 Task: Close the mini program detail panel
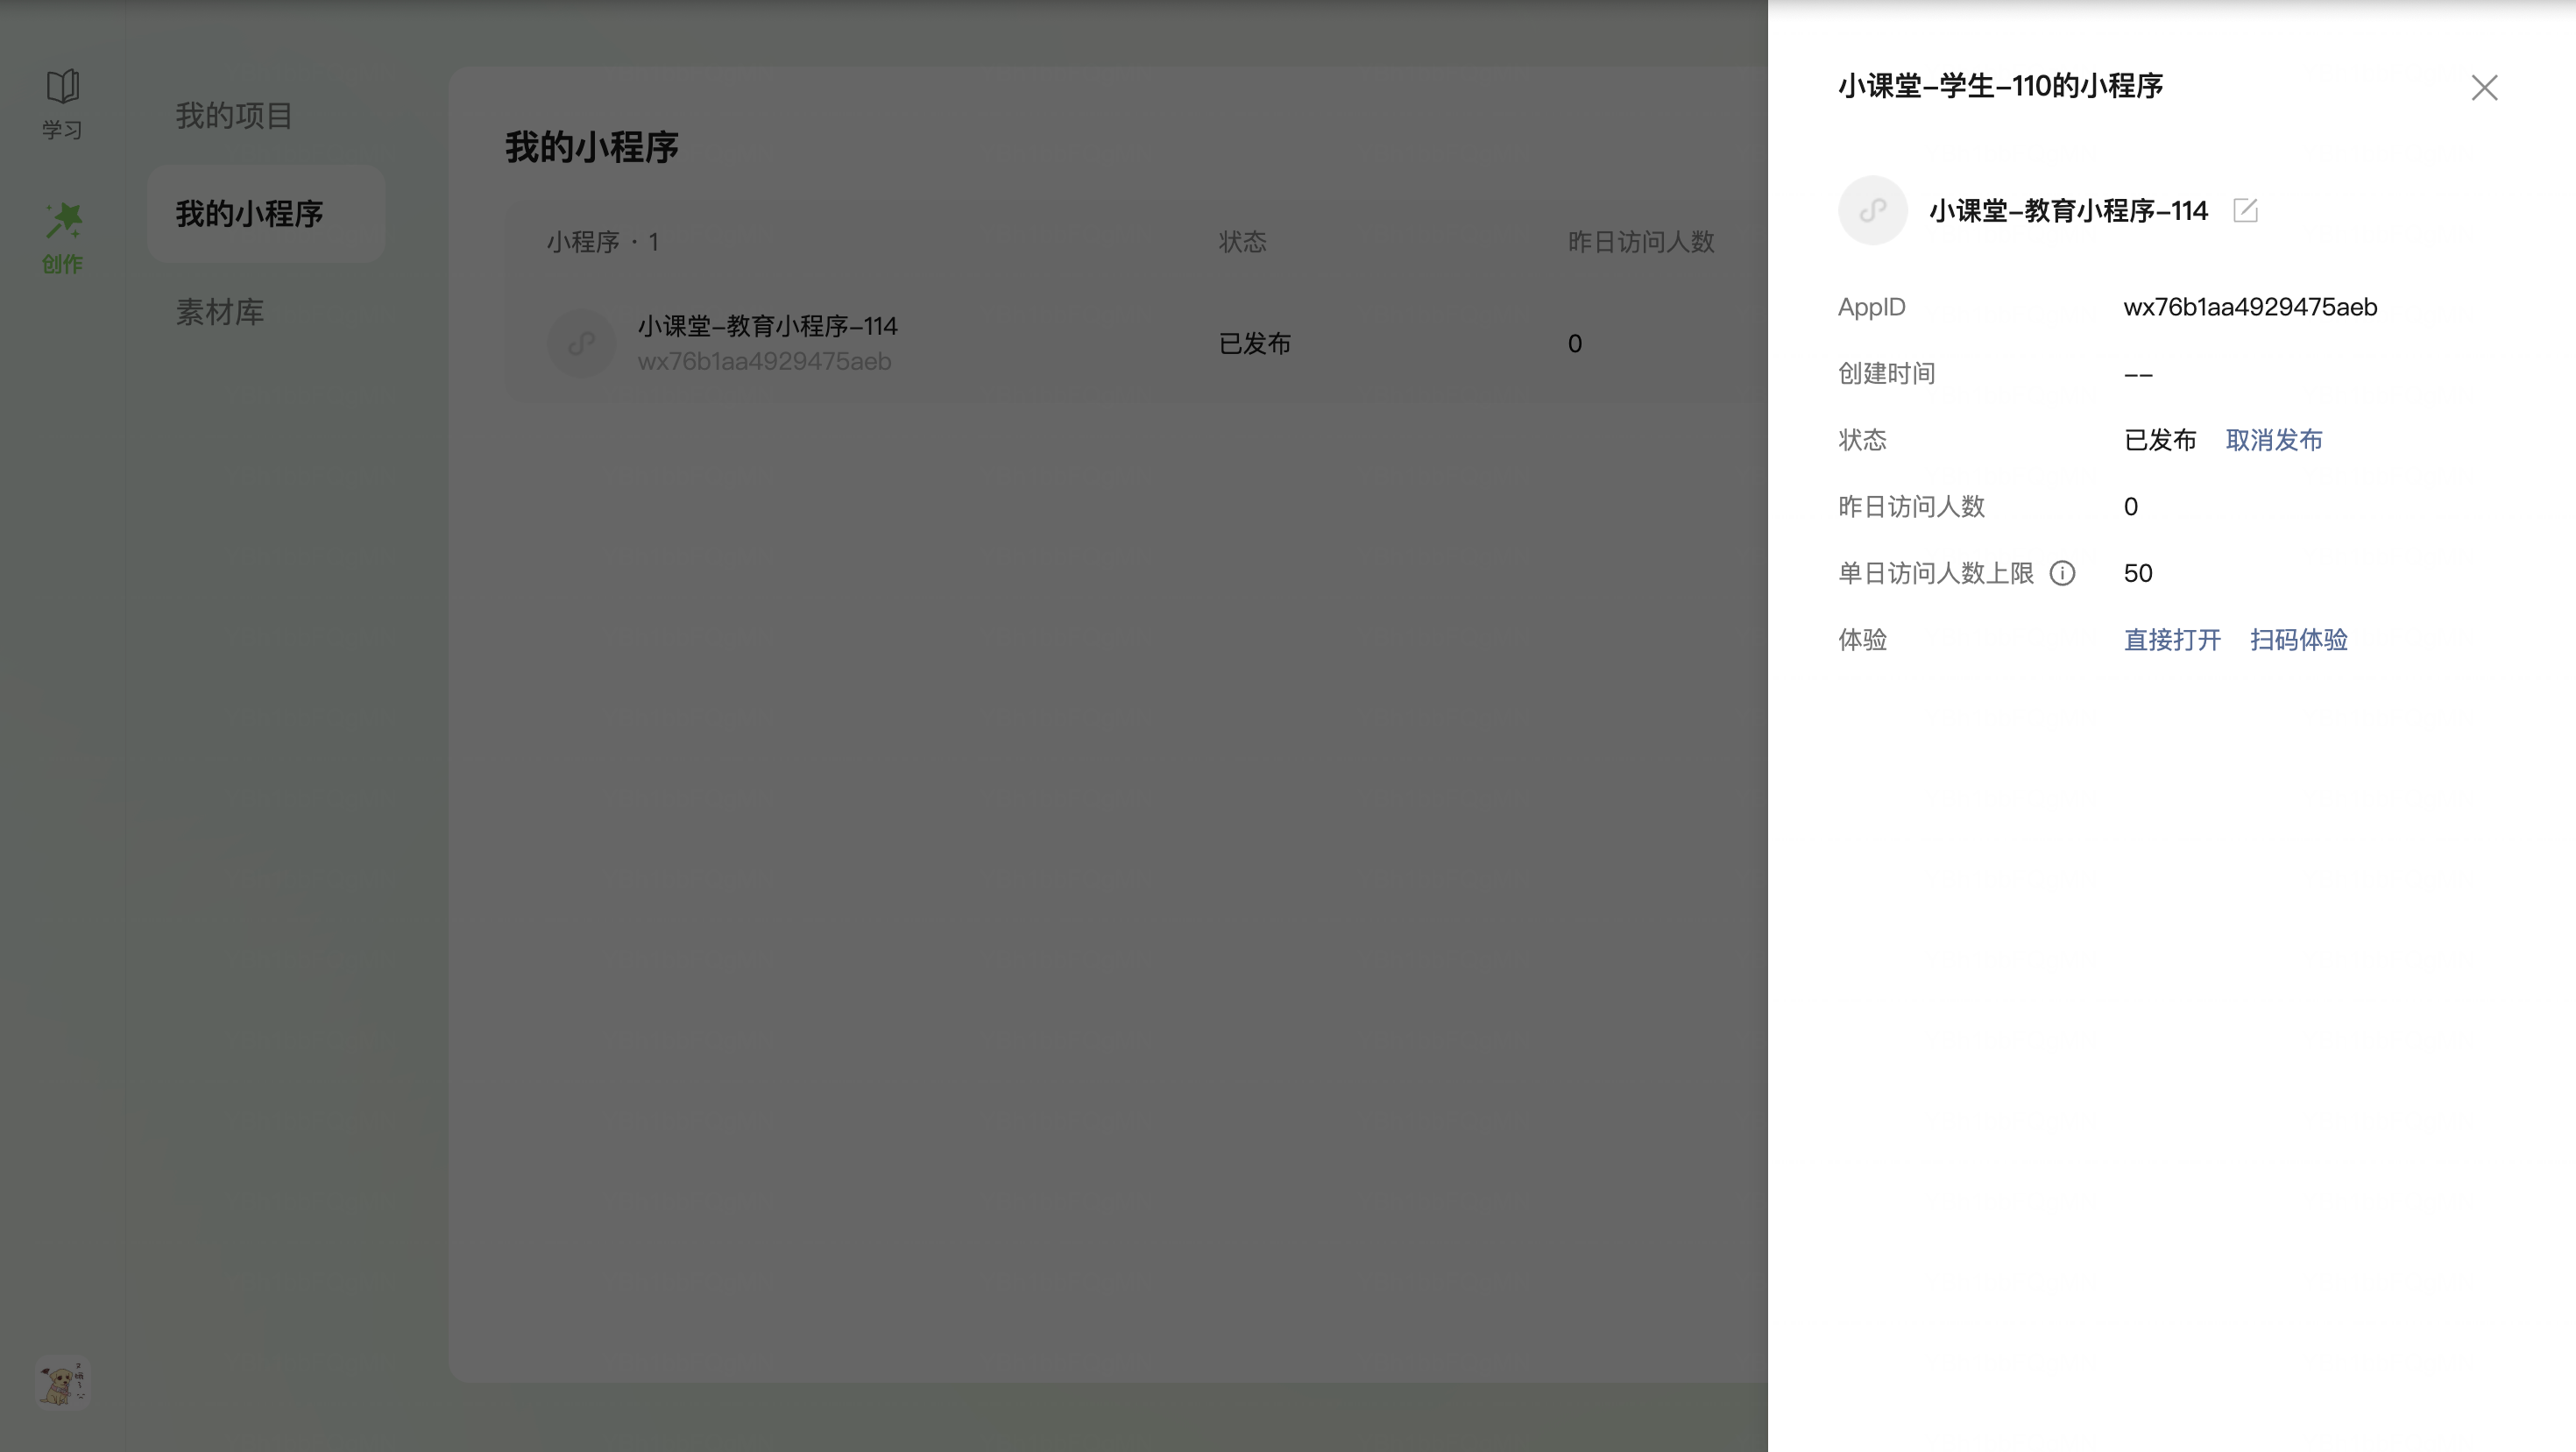(2484, 88)
